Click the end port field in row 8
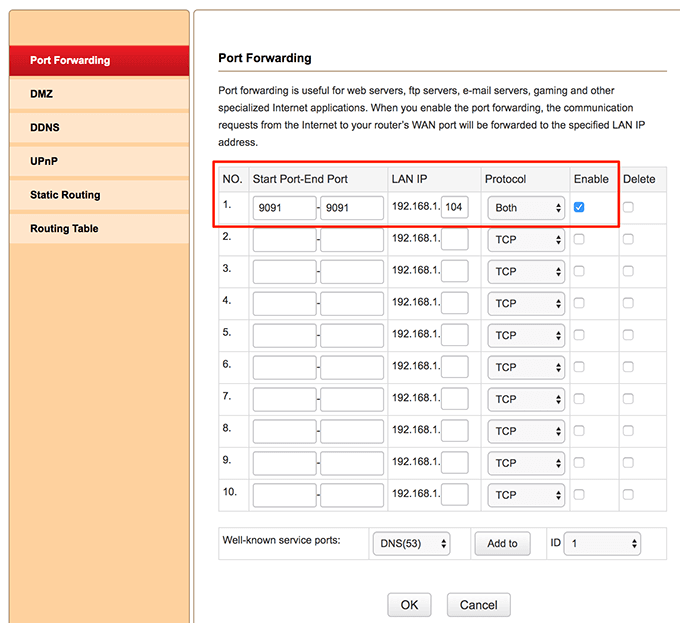Viewport: 680px width, 623px height. click(x=352, y=431)
